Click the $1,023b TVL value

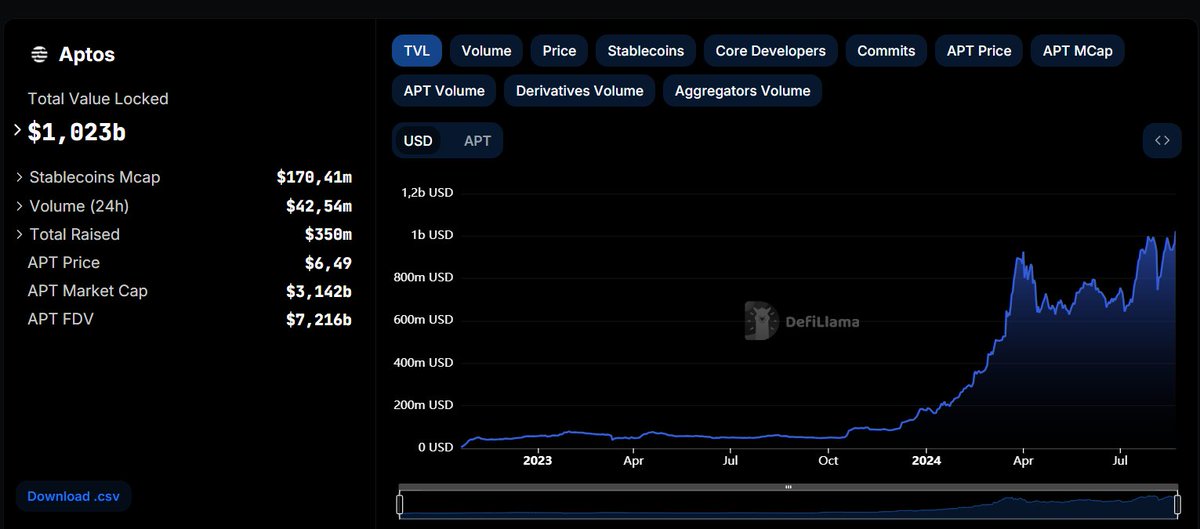tap(77, 131)
